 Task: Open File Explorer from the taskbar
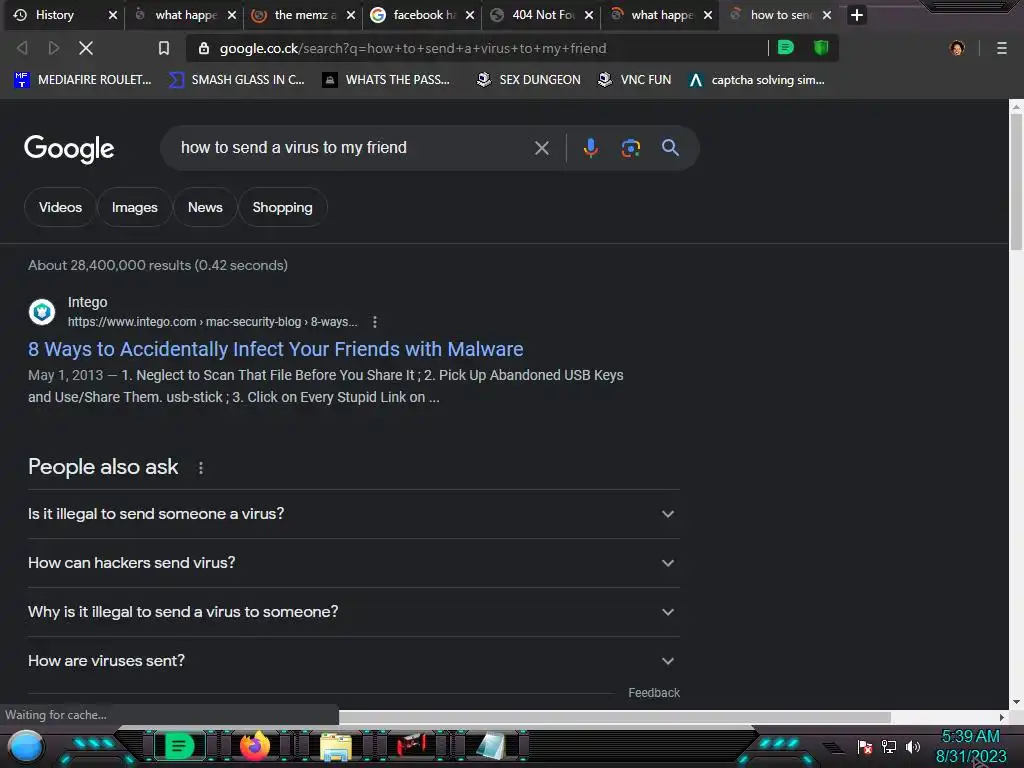(336, 746)
